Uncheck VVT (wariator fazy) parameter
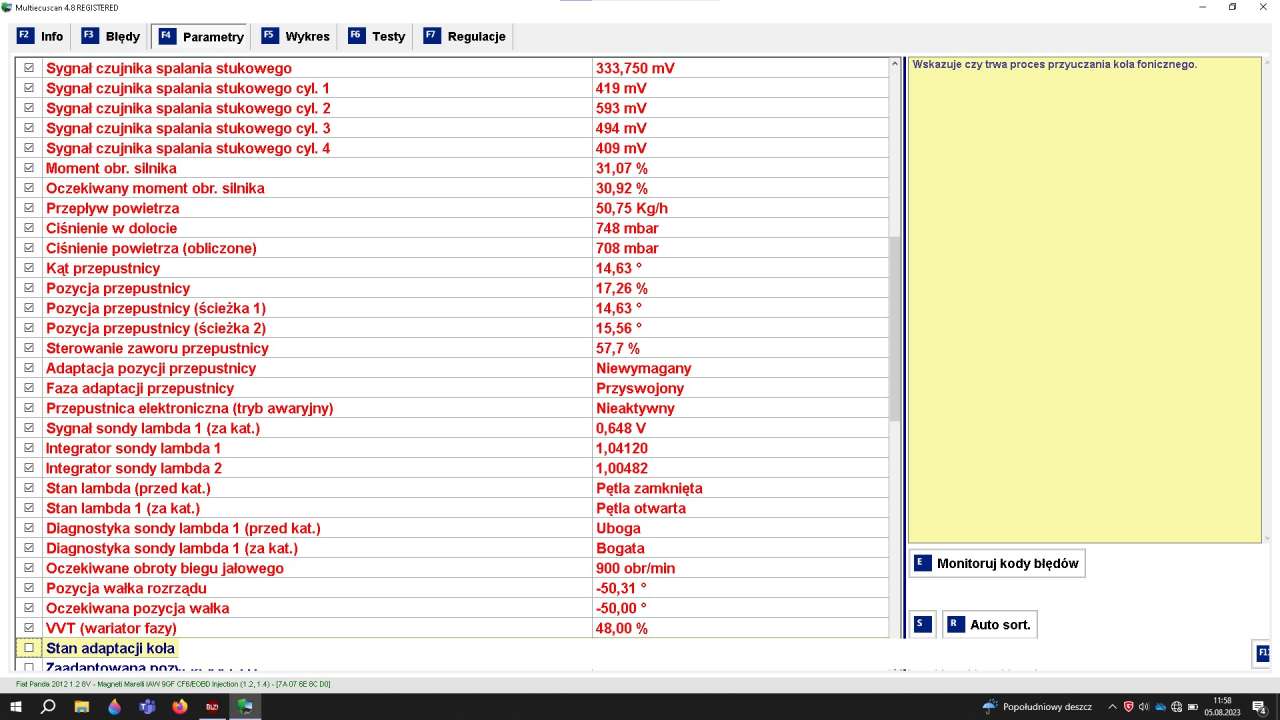This screenshot has width=1280, height=720. 29,628
